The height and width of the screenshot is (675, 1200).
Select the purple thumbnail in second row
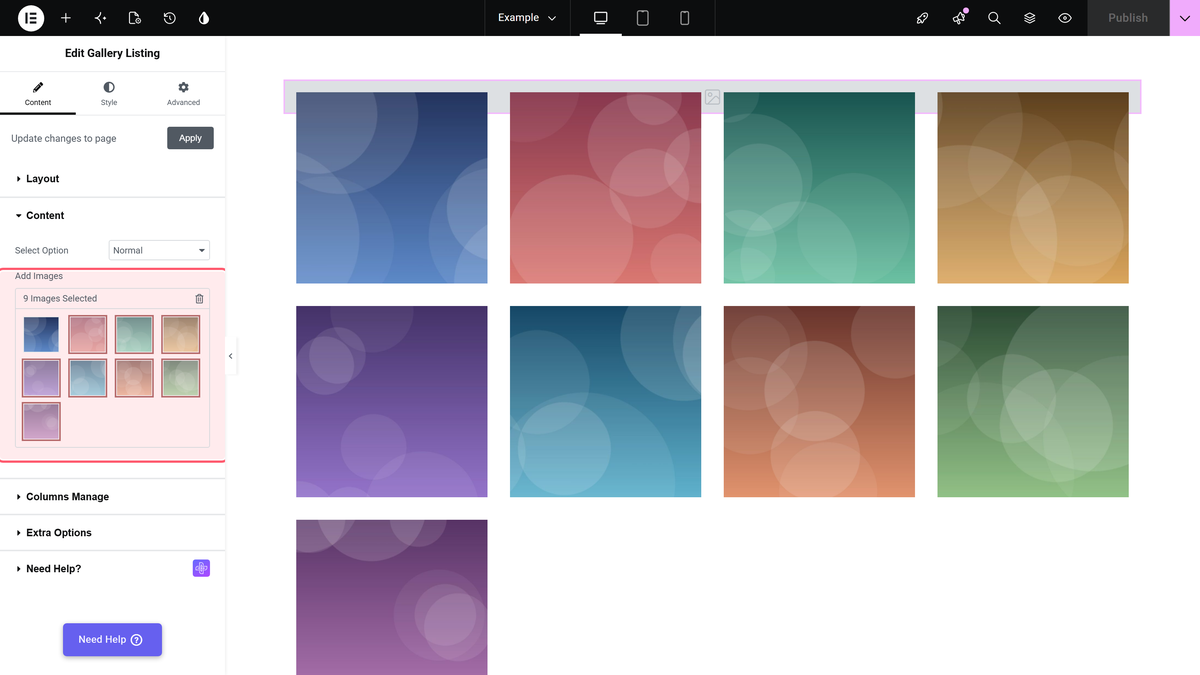[x=41, y=378]
